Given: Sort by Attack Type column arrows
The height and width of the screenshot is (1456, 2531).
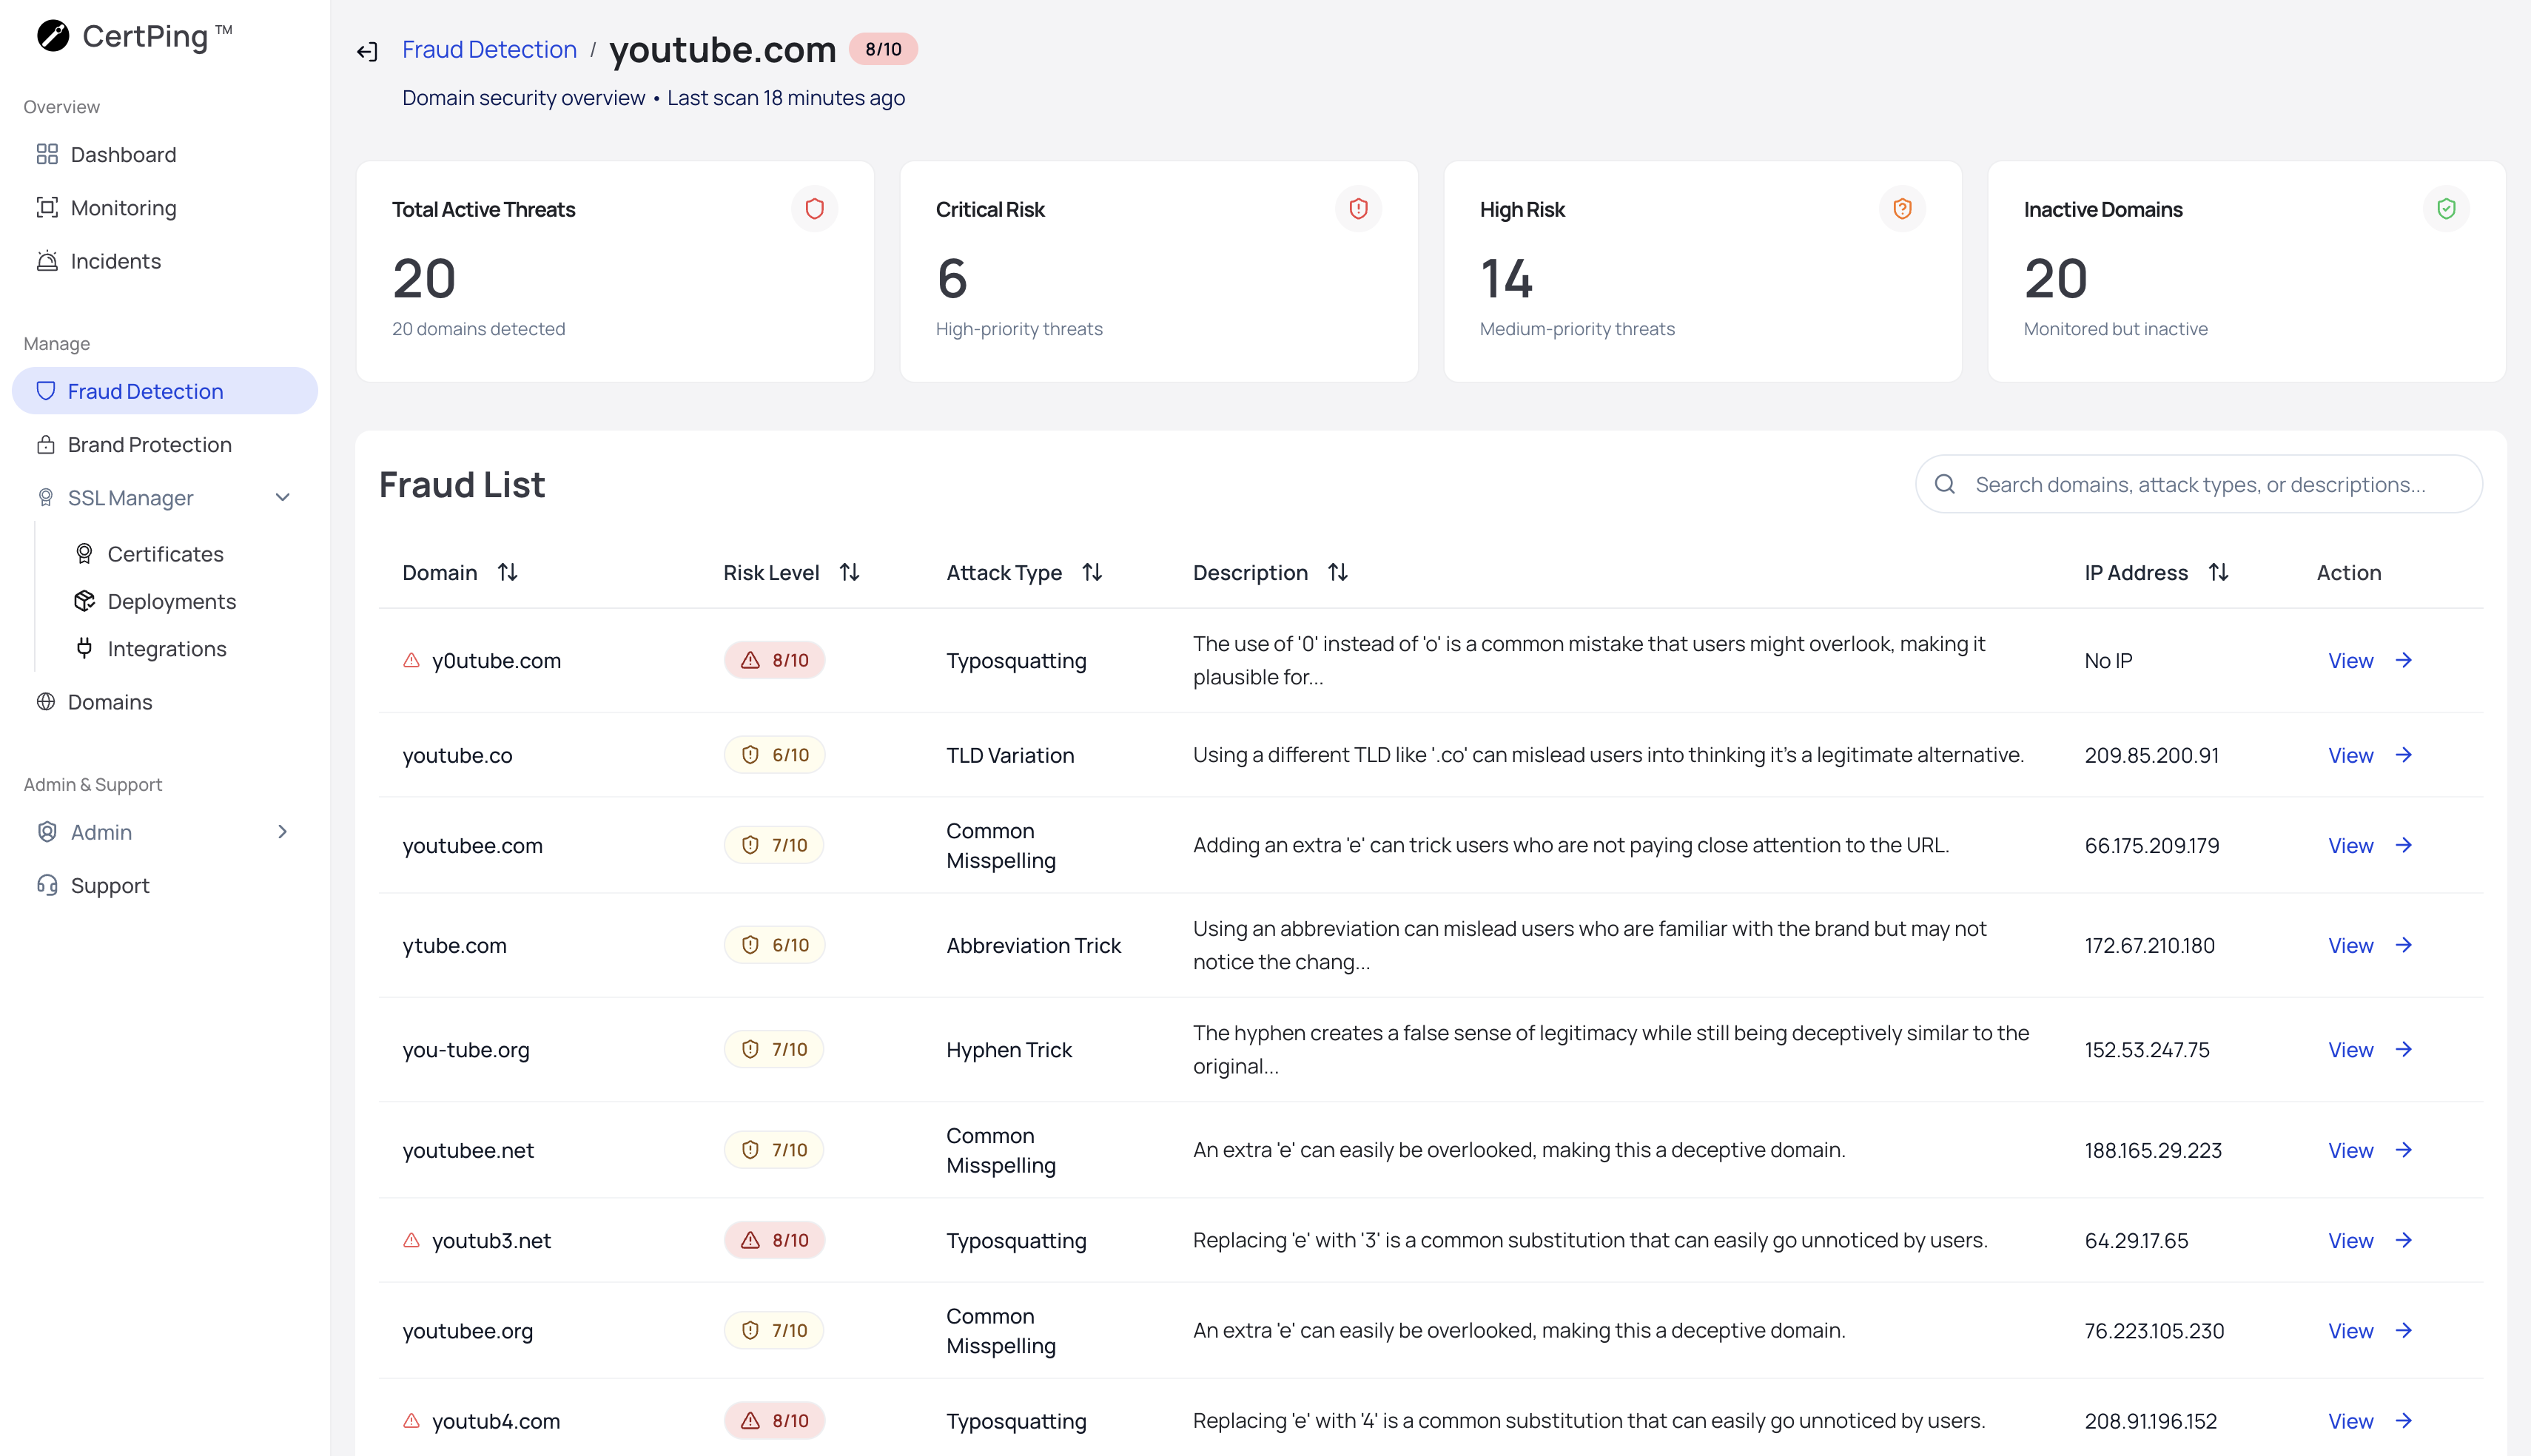Looking at the screenshot, I should click(1092, 572).
